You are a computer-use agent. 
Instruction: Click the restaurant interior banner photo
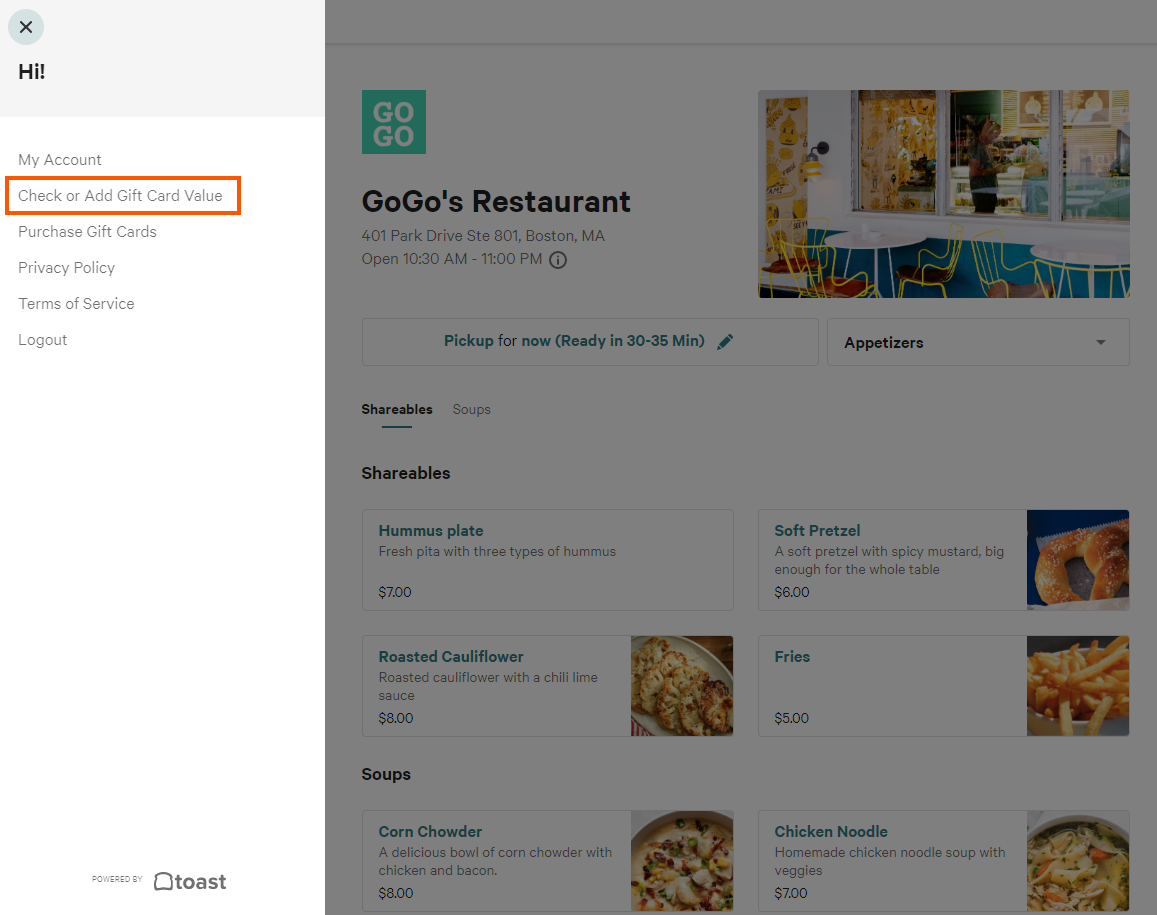[x=943, y=194]
